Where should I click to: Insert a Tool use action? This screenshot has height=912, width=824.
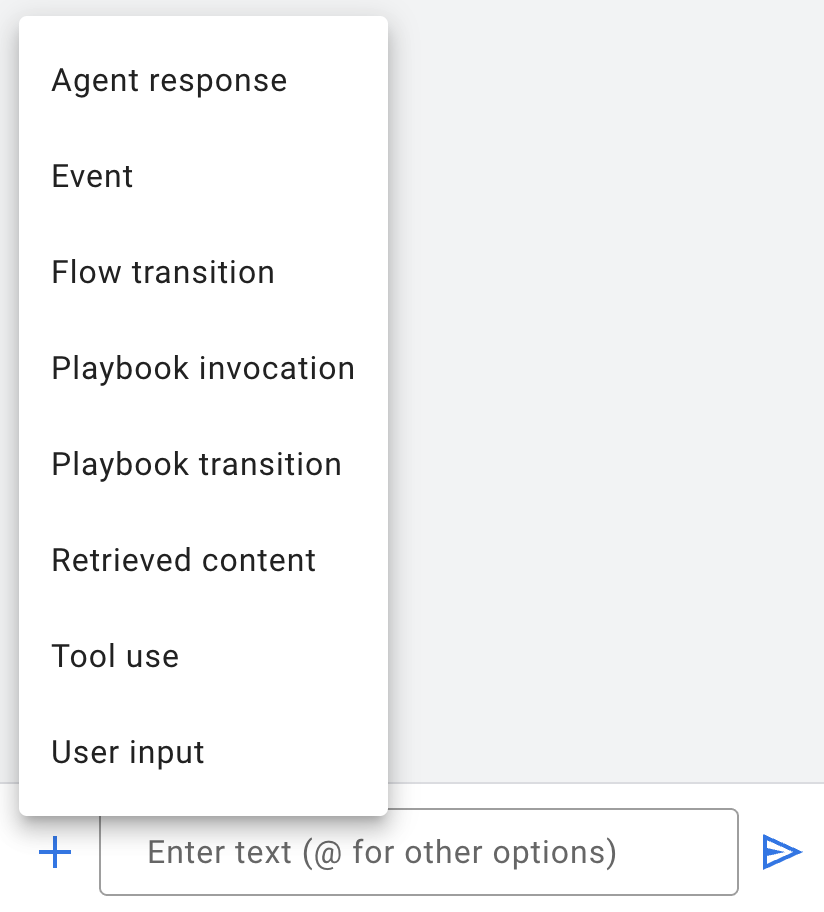coord(115,657)
